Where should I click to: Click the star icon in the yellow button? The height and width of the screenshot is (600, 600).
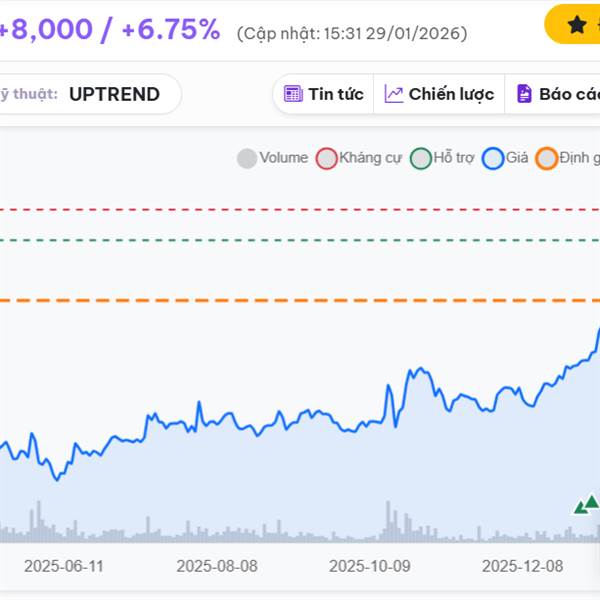[x=577, y=25]
